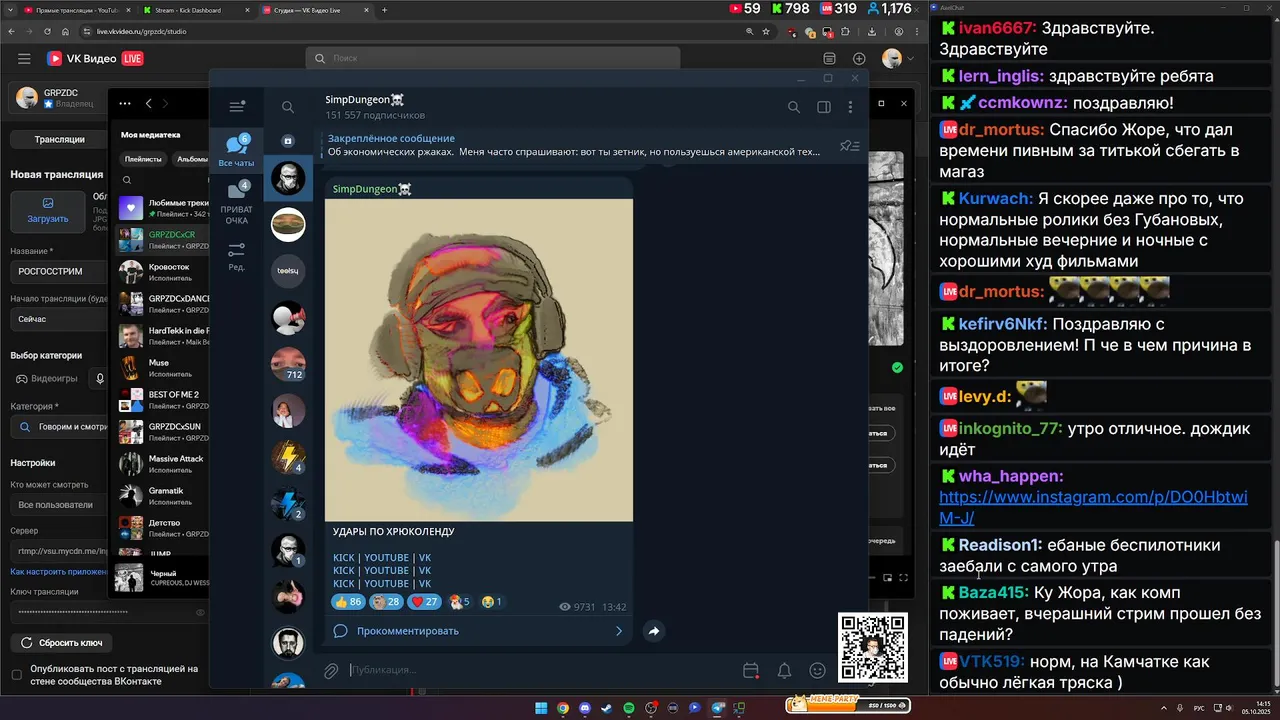
Task: Open the browser tab search dropdown arrow
Action: (x=11, y=9)
